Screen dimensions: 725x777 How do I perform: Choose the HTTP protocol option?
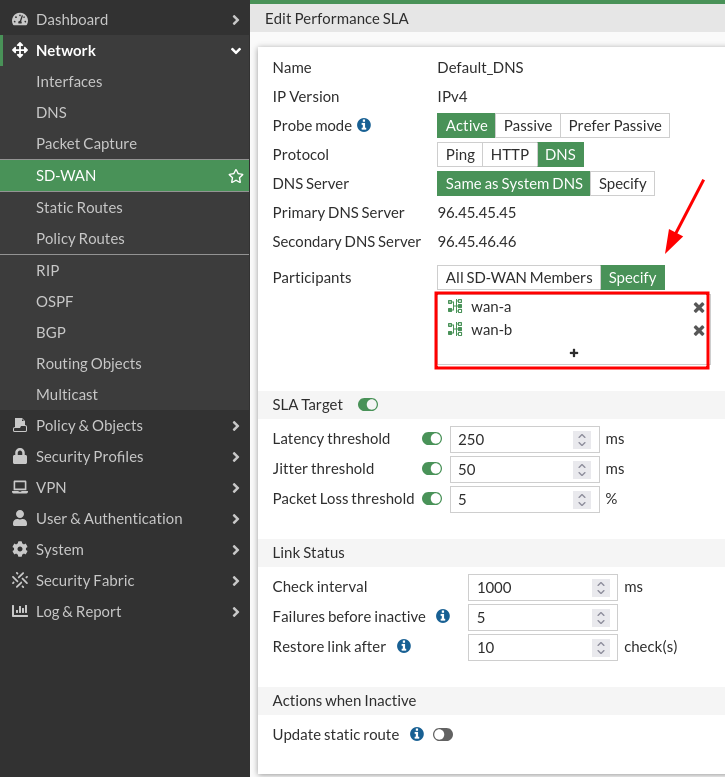[510, 155]
